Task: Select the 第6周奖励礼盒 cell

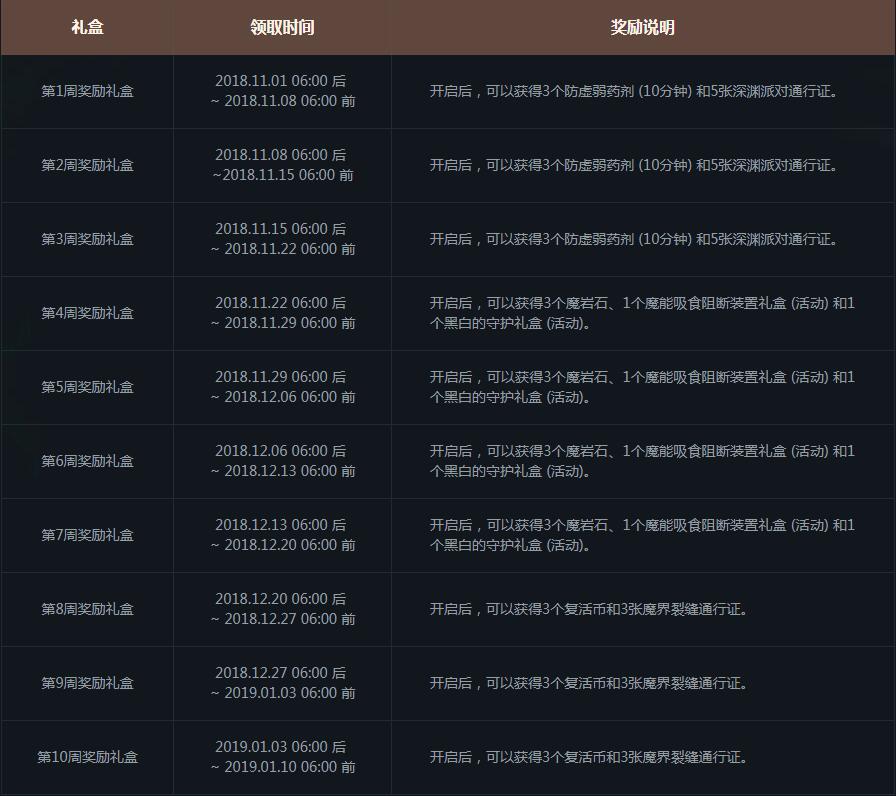Action: click(87, 461)
